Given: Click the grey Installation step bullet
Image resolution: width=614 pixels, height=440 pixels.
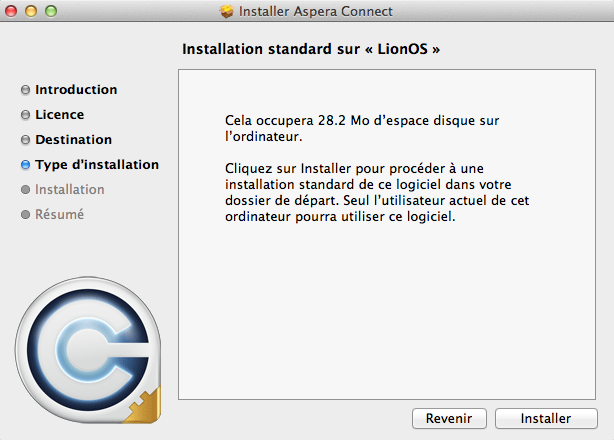Looking at the screenshot, I should pos(25,190).
